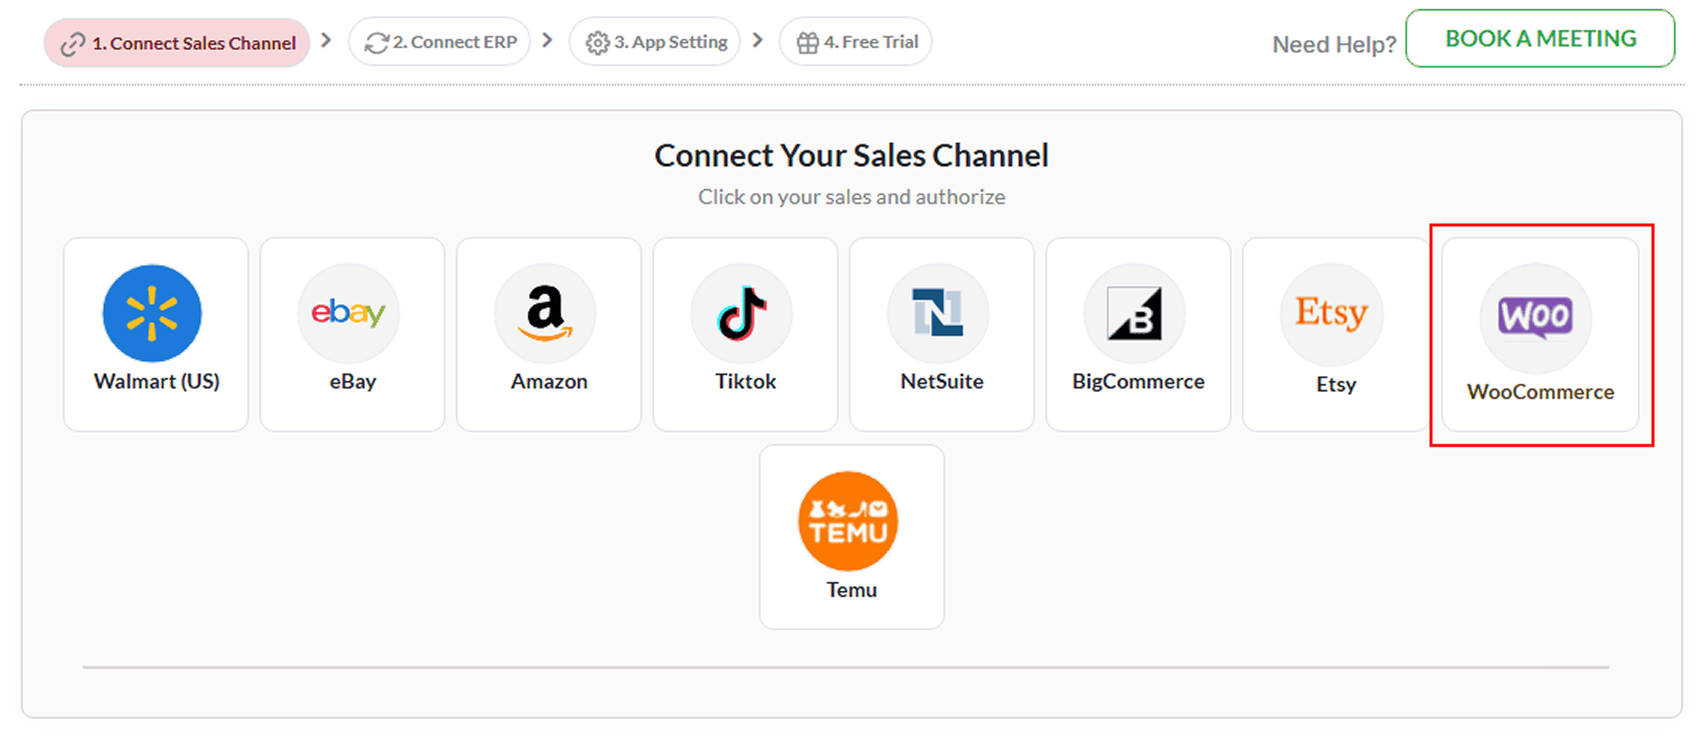Pick the BigCommerce logo icon
Screen dimensions: 1706x740
coord(1134,313)
